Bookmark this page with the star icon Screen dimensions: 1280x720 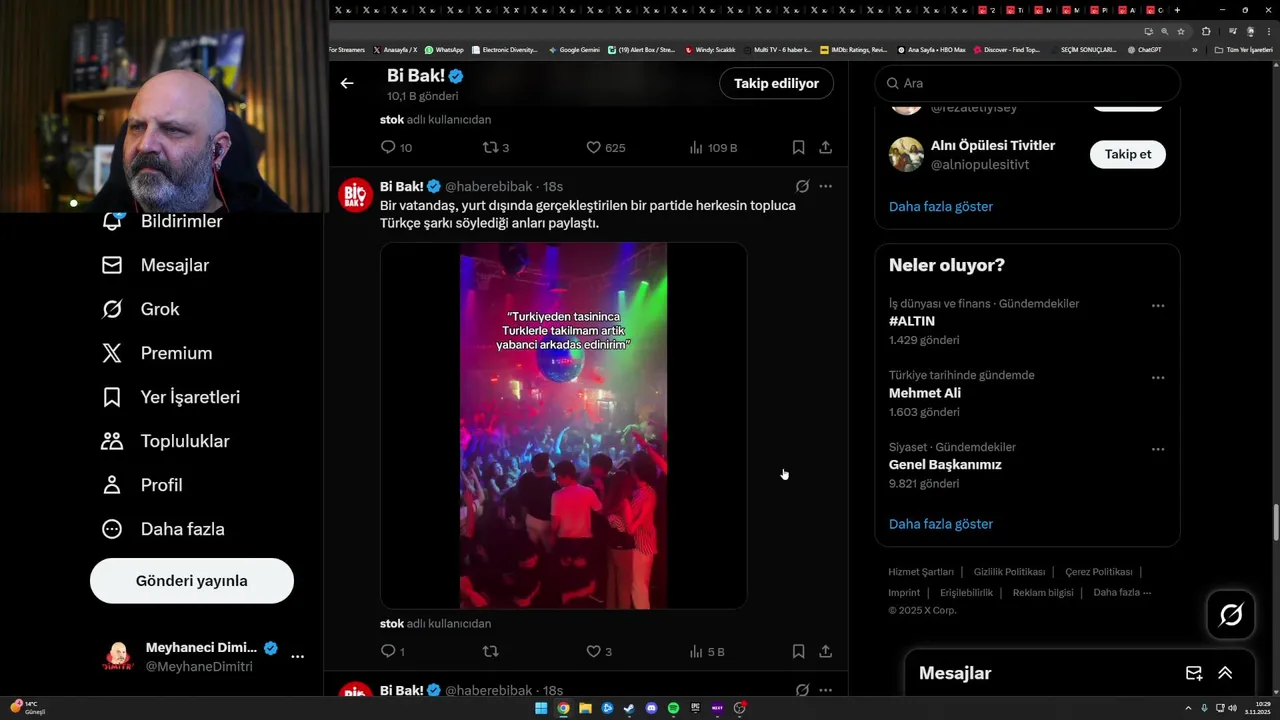point(1181,31)
